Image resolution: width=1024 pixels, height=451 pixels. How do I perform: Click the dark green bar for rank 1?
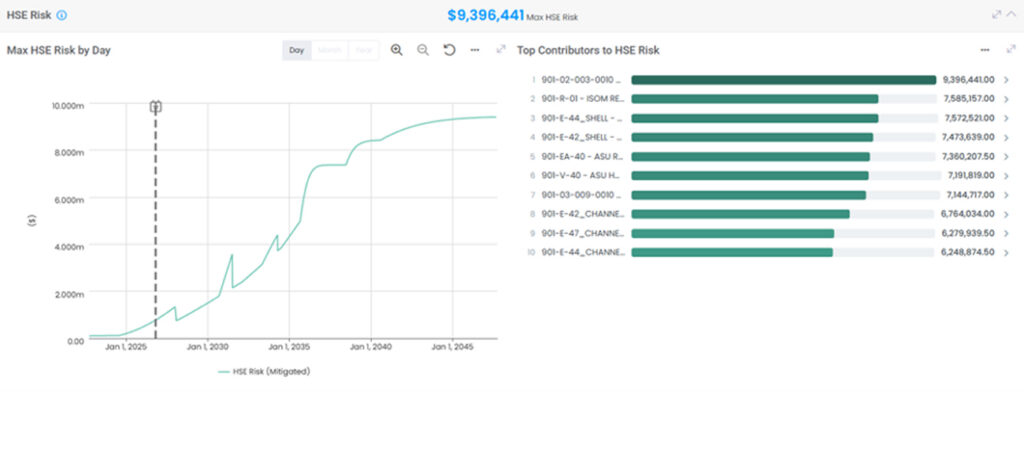(784, 80)
